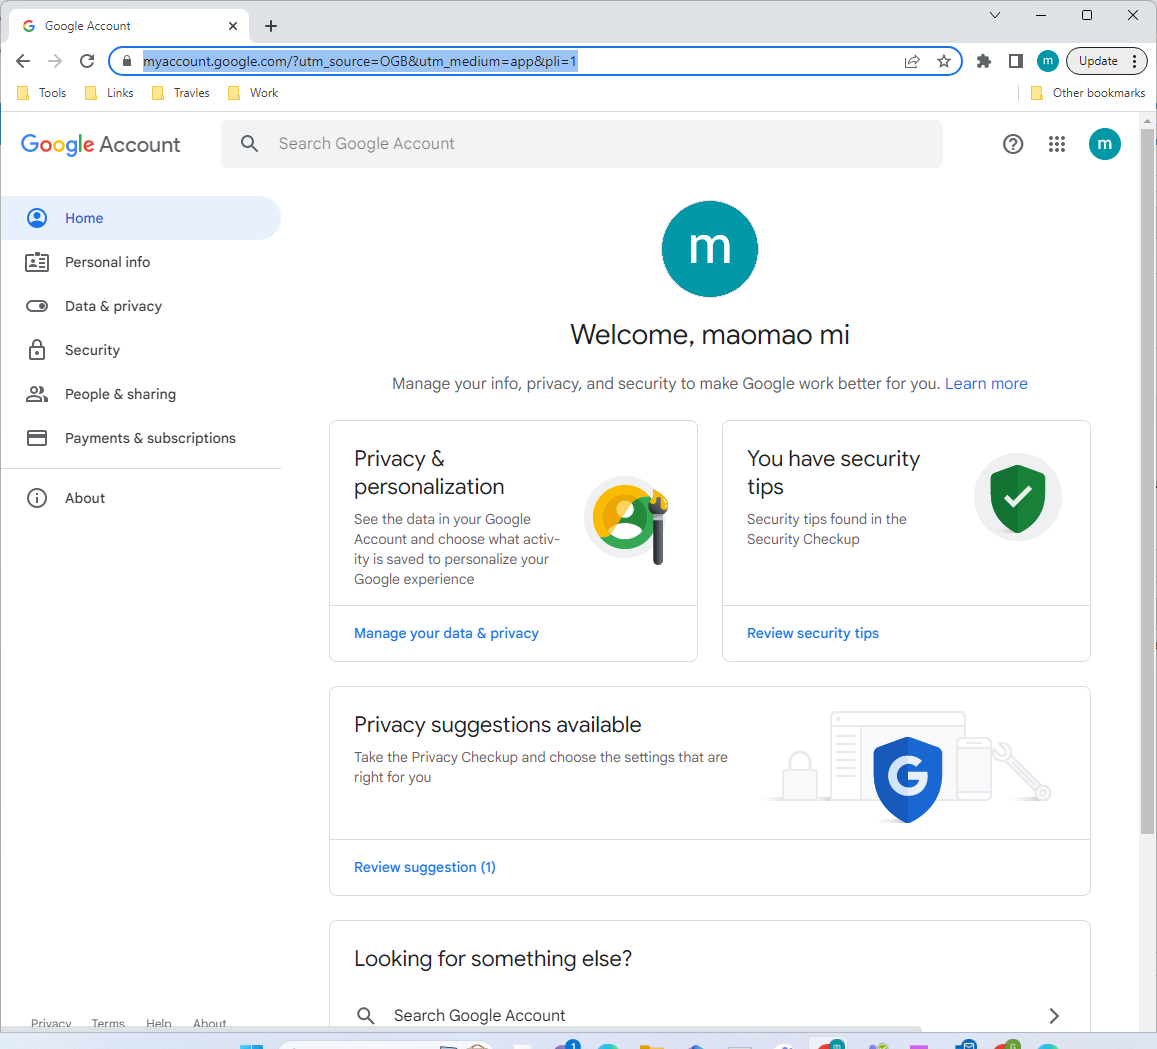Viewport: 1157px width, 1049px height.
Task: Click the Update button in Chrome toolbar
Action: click(x=1098, y=61)
